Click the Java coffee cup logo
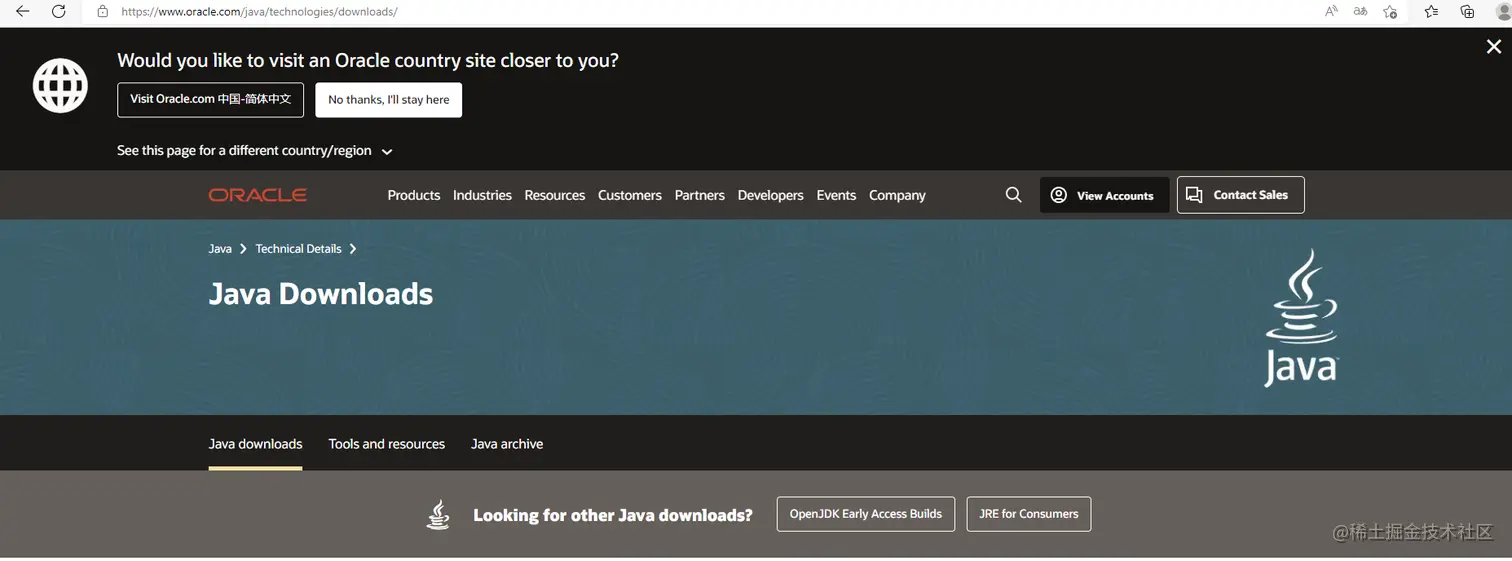Screen dimensions: 1512x561 click(x=1301, y=317)
